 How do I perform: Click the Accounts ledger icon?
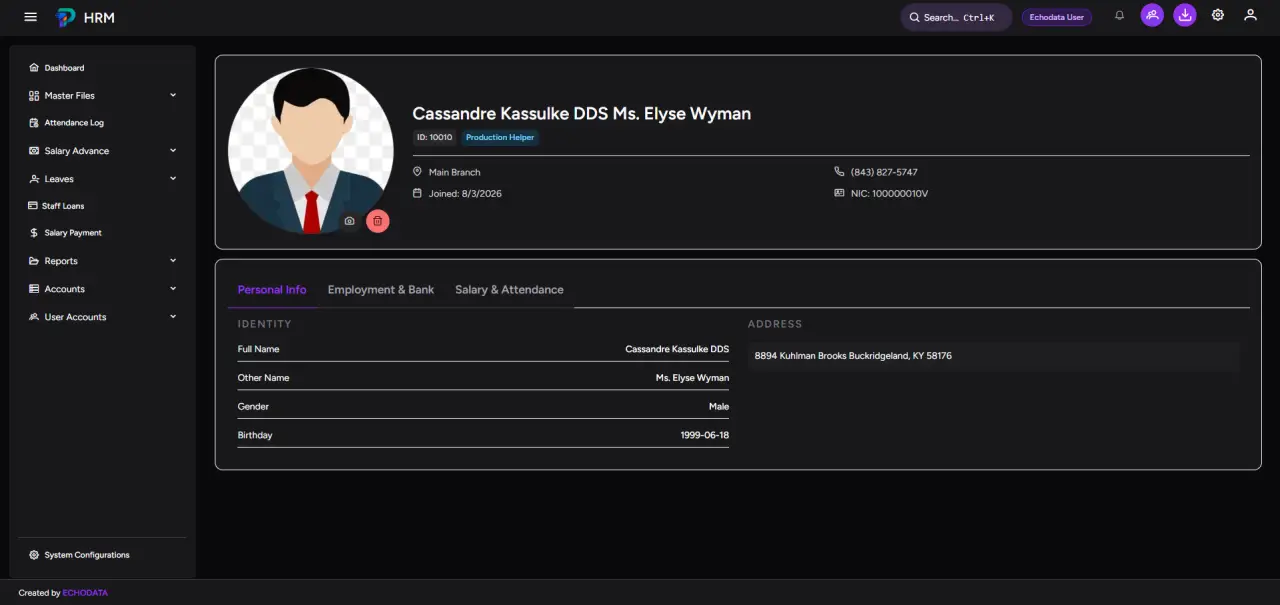34,289
